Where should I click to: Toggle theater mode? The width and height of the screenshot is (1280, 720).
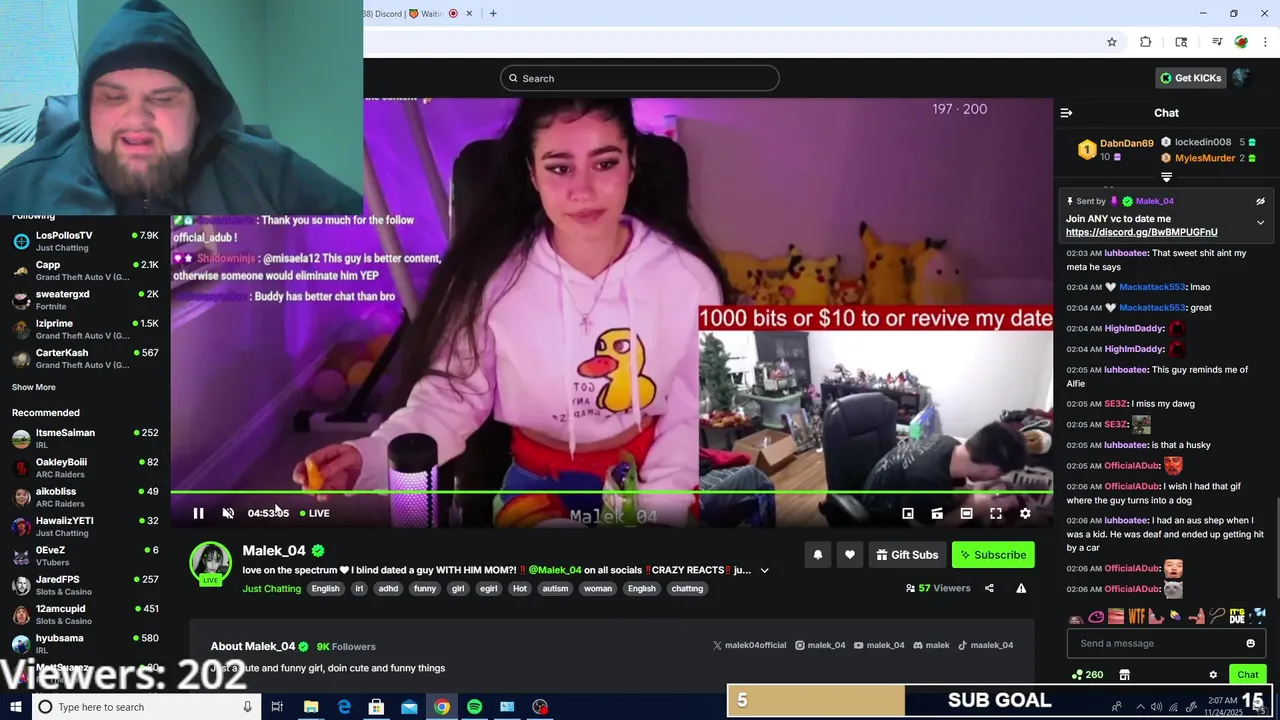[966, 513]
